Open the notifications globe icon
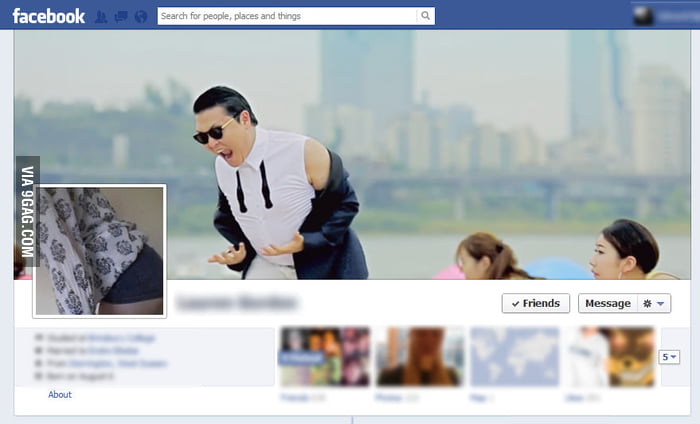700x424 pixels. pos(140,16)
